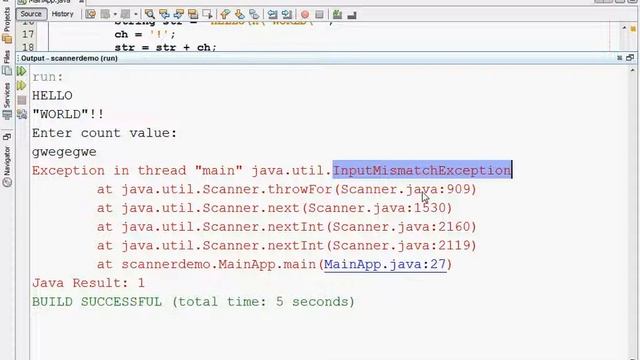Open Services side panel tab
The image size is (640, 360).
point(7,101)
